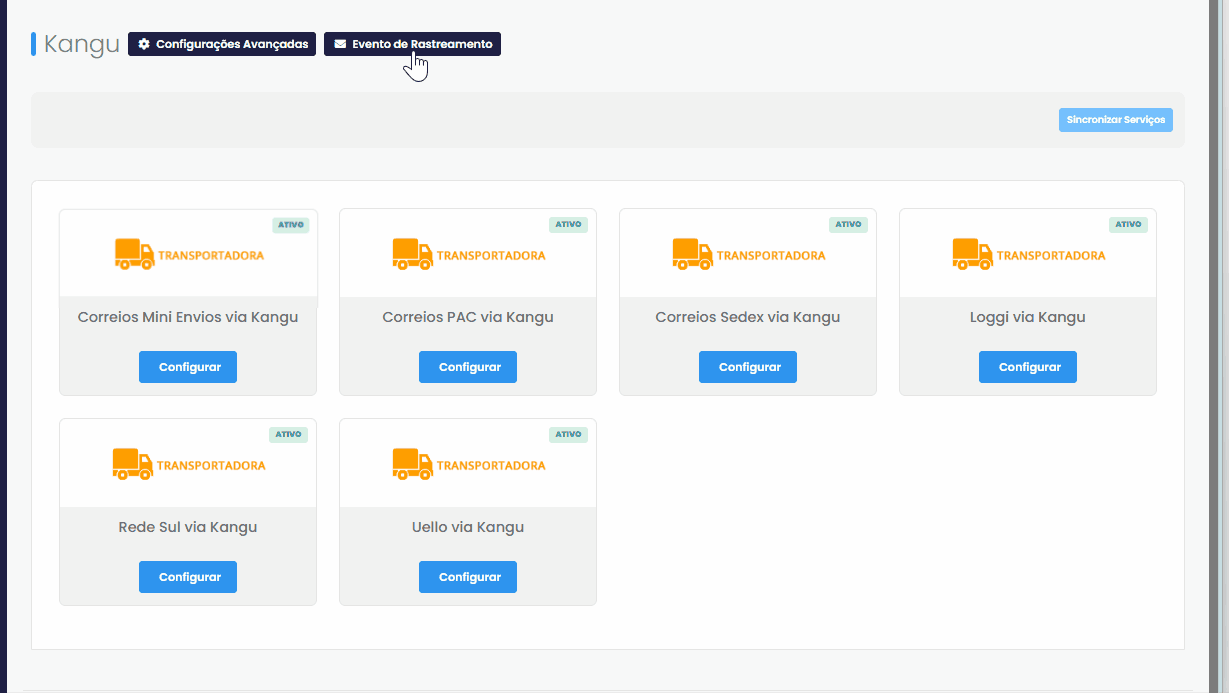Click truck icon on Rede Sul card
This screenshot has height=693, width=1229.
133,464
